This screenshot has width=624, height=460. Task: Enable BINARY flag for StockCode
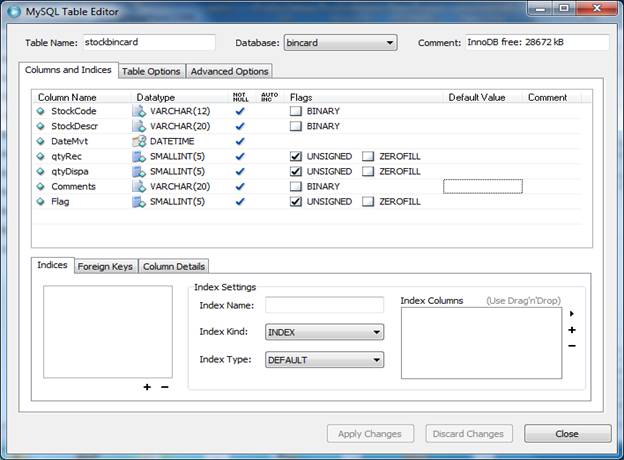pos(296,111)
